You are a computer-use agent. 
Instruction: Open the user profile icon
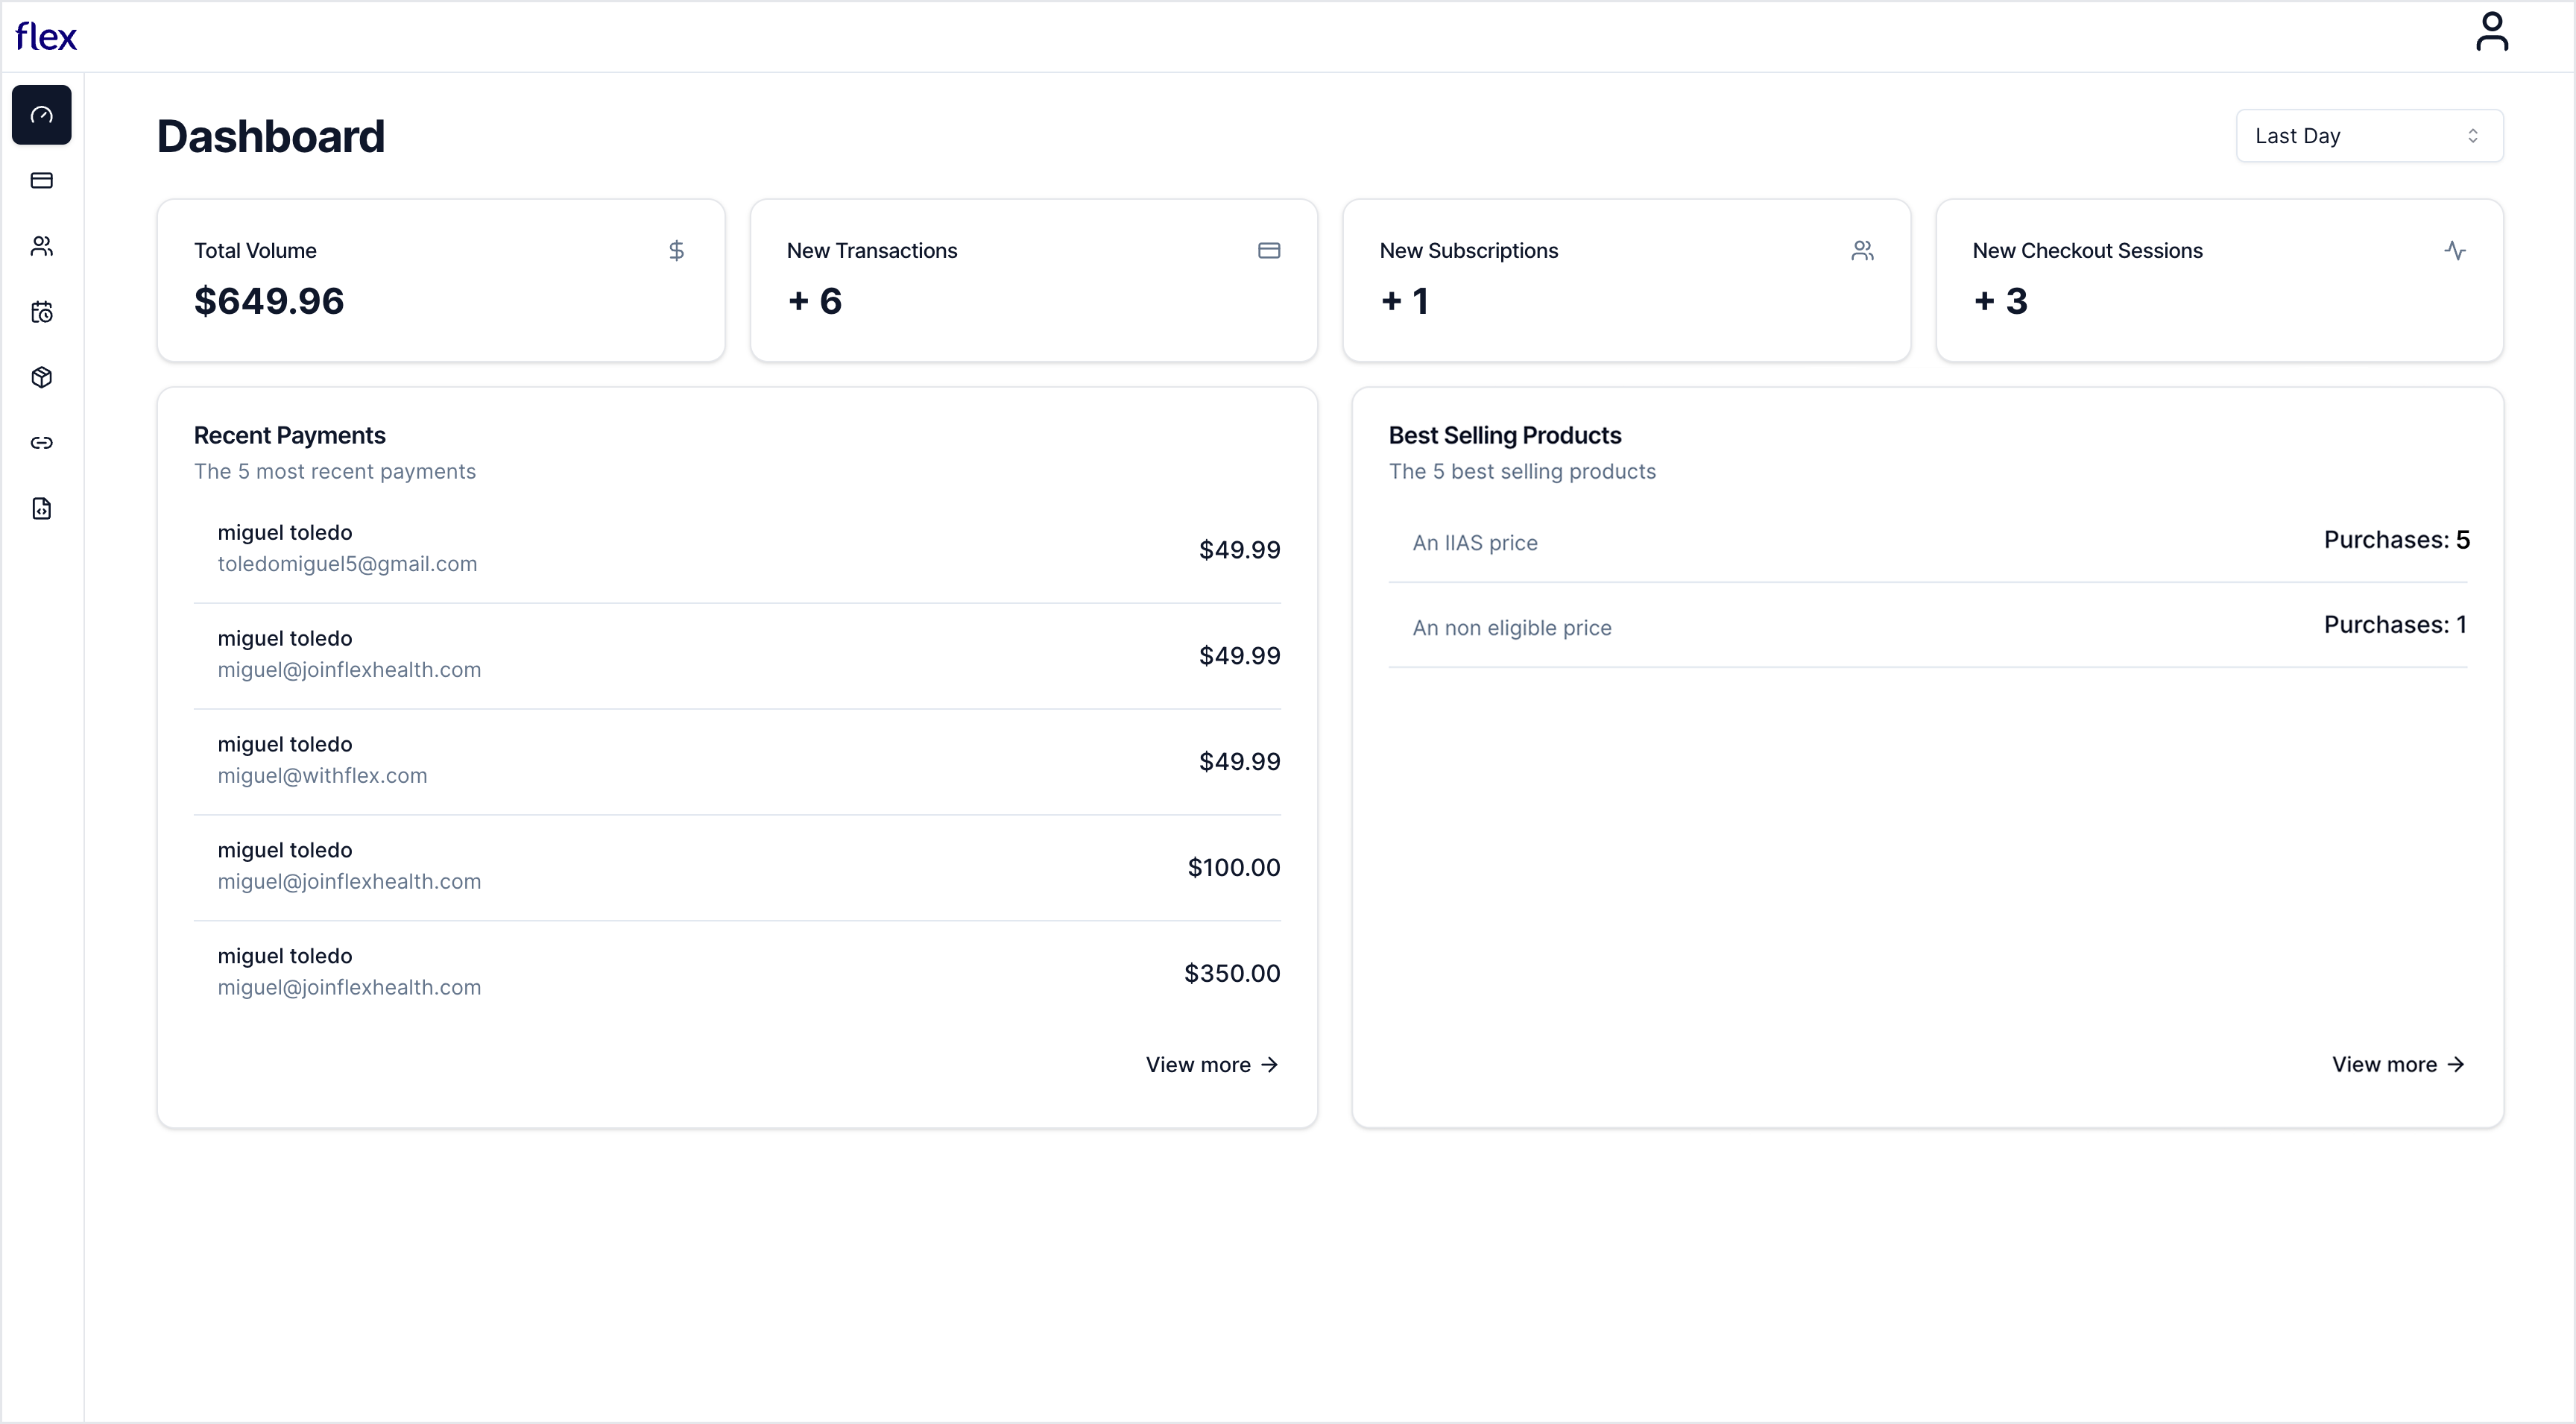tap(2491, 31)
